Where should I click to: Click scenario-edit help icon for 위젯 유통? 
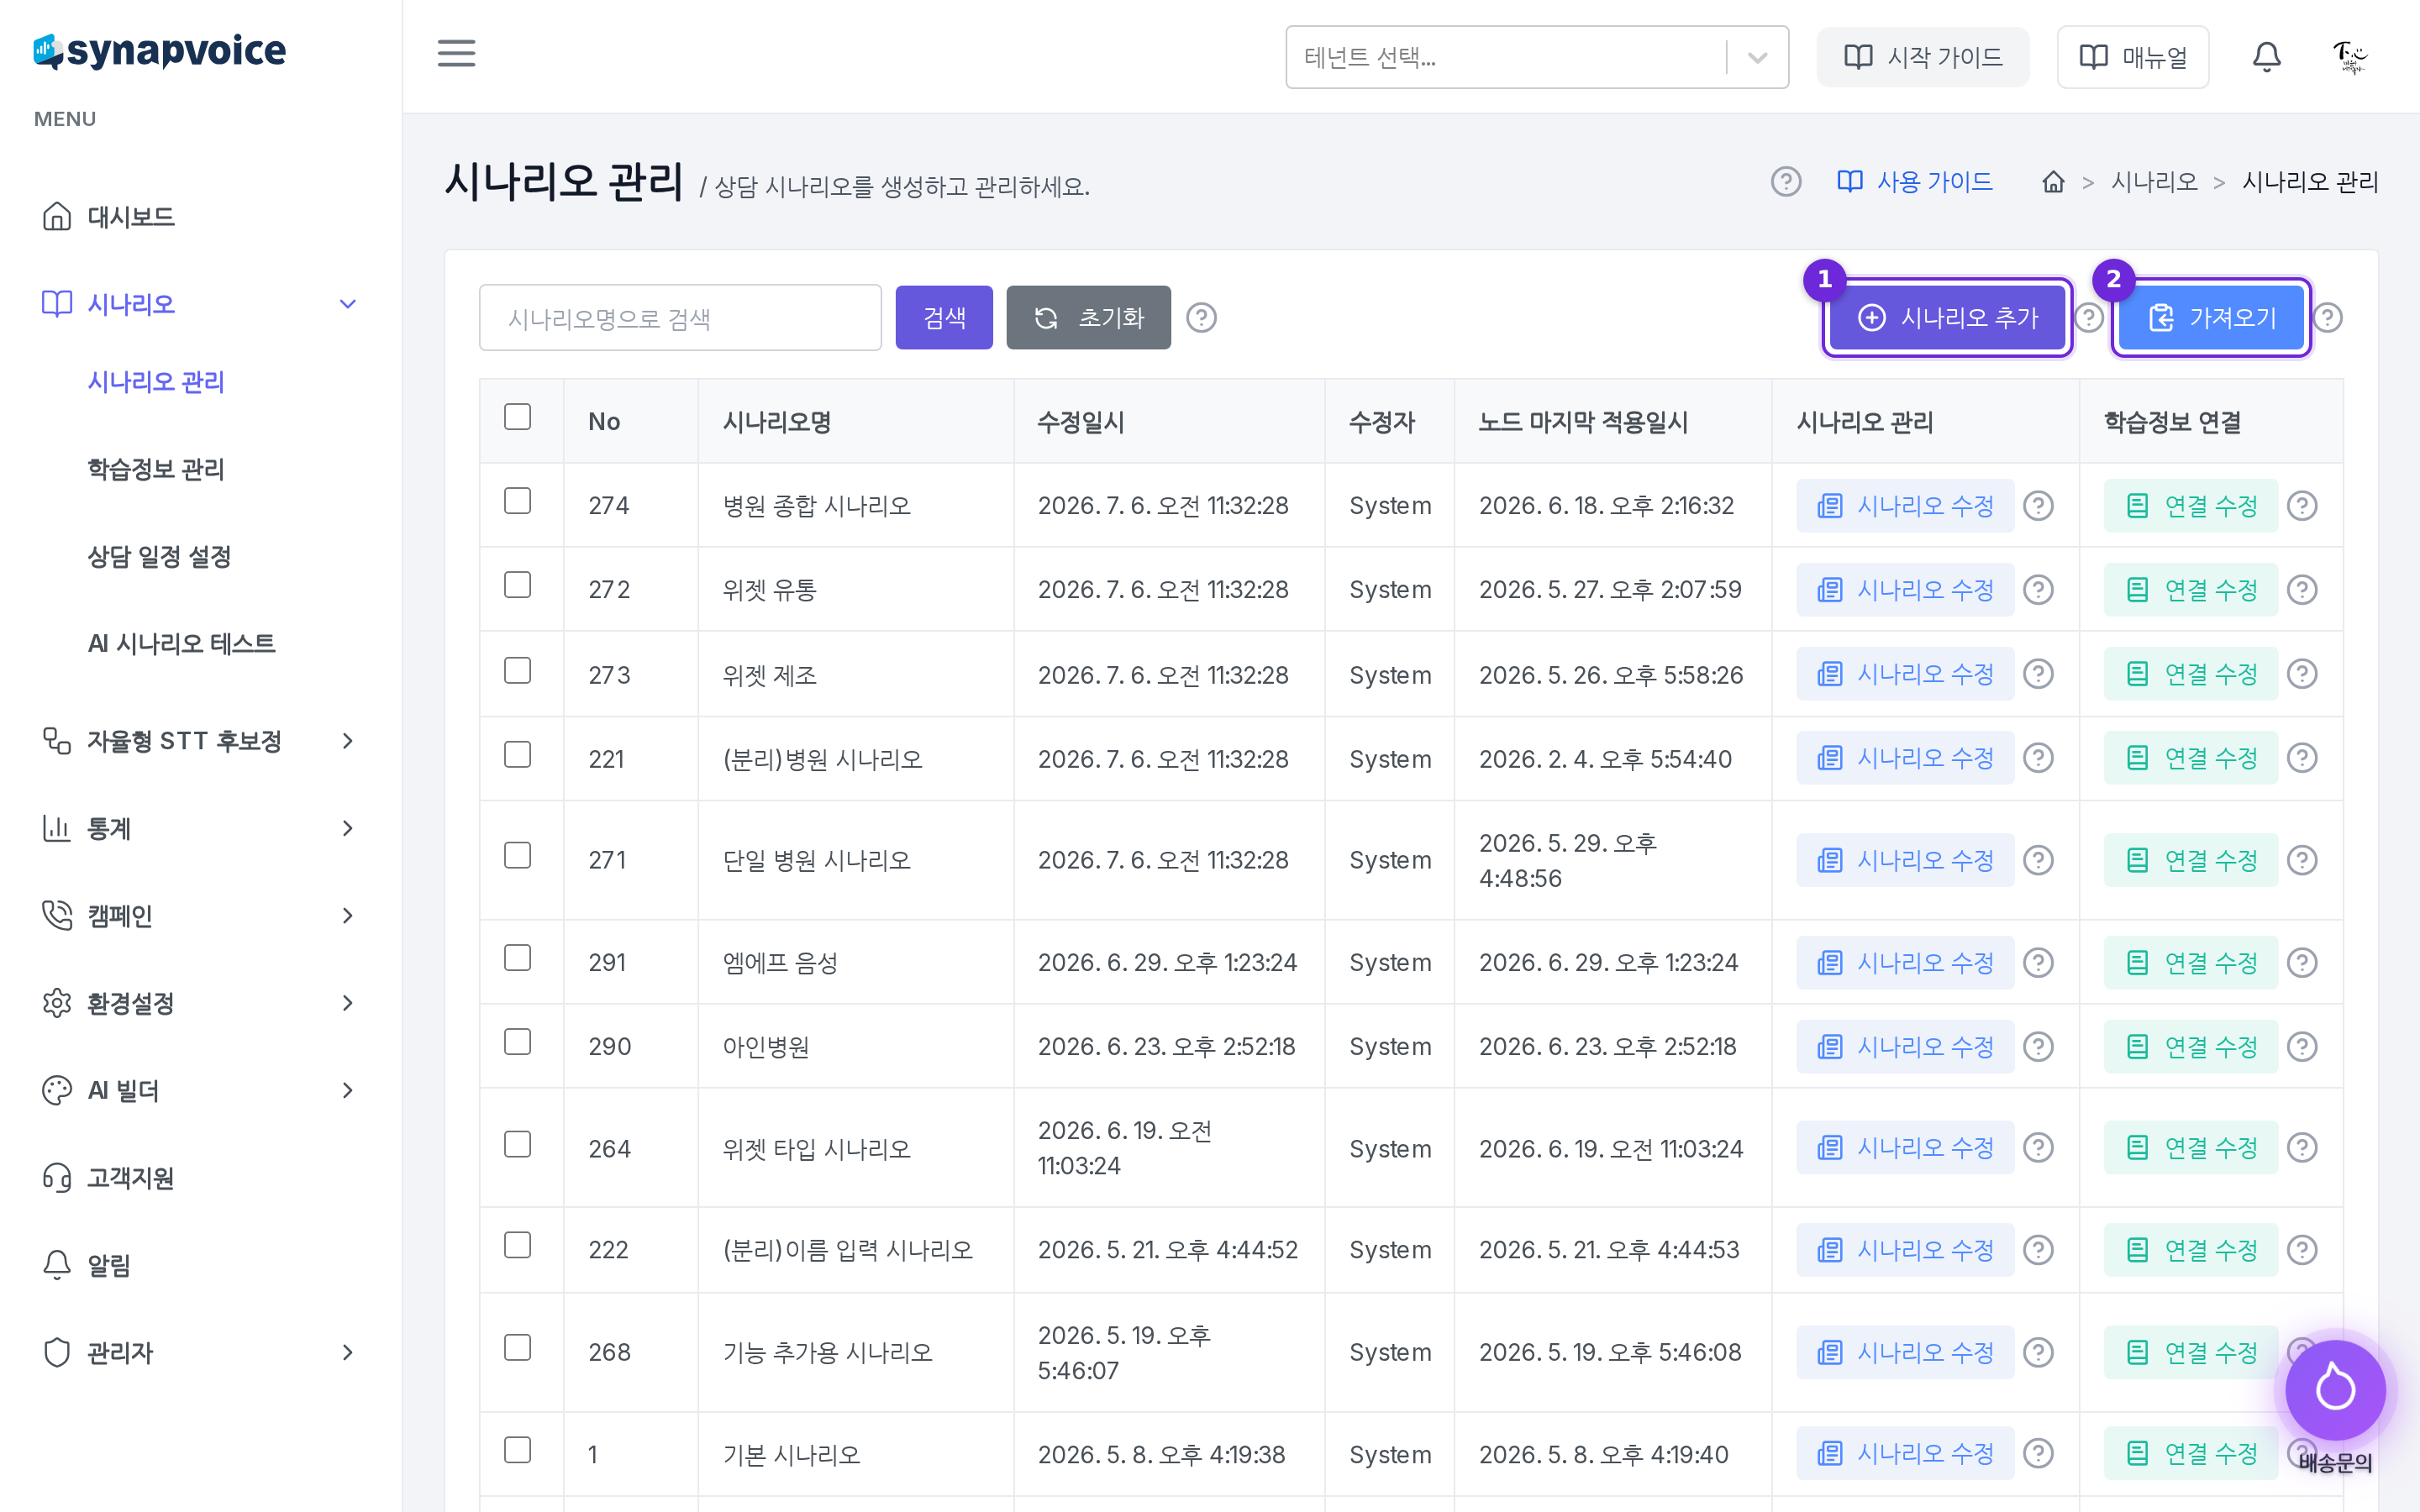click(2038, 590)
